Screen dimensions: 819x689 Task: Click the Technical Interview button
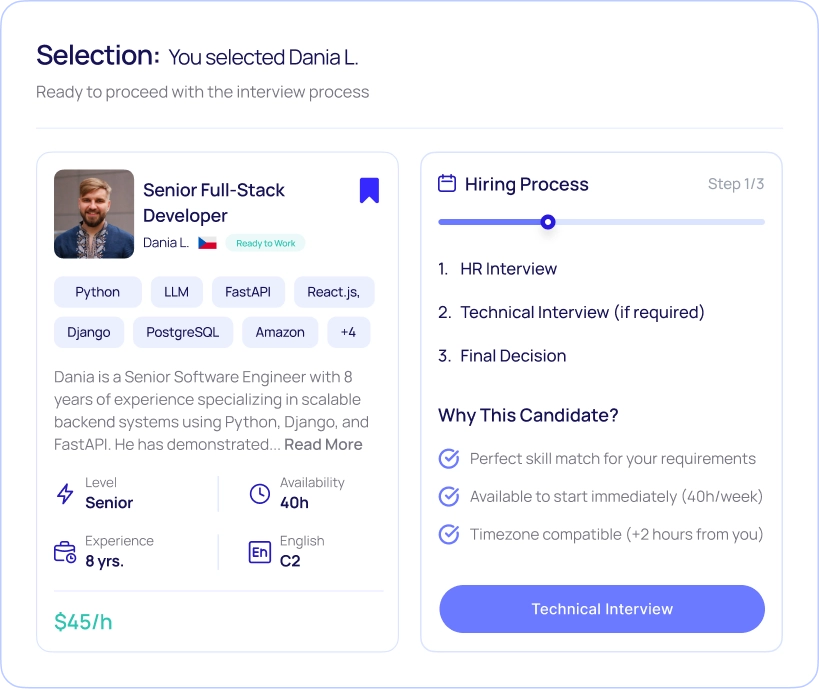coord(601,609)
